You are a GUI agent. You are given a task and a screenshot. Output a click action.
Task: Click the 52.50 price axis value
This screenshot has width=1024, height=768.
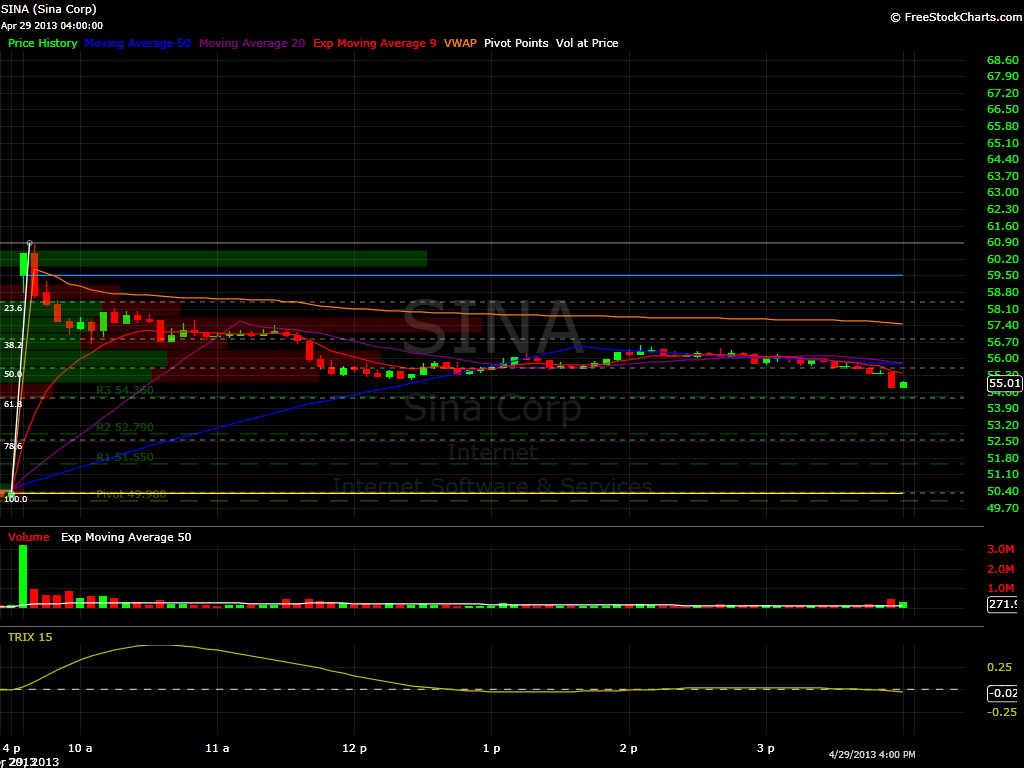coord(1002,441)
